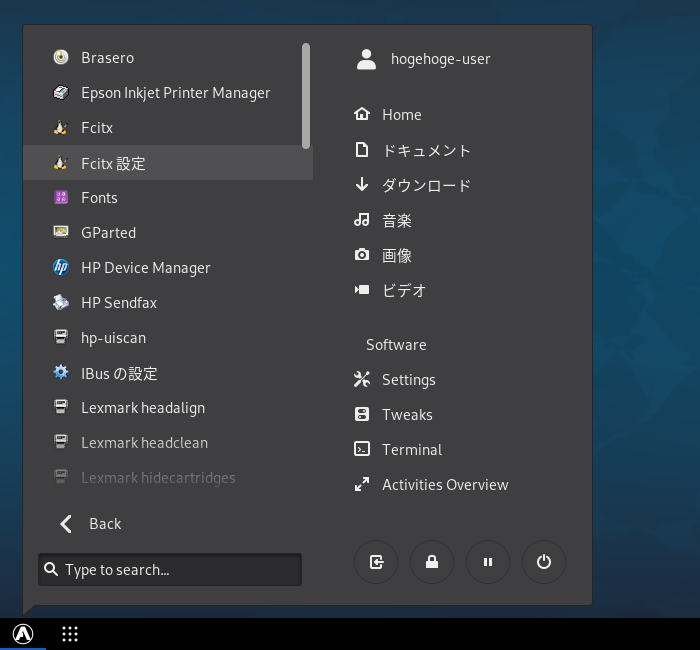
Task: Launch the Terminal label
Action: pyautogui.click(x=412, y=450)
